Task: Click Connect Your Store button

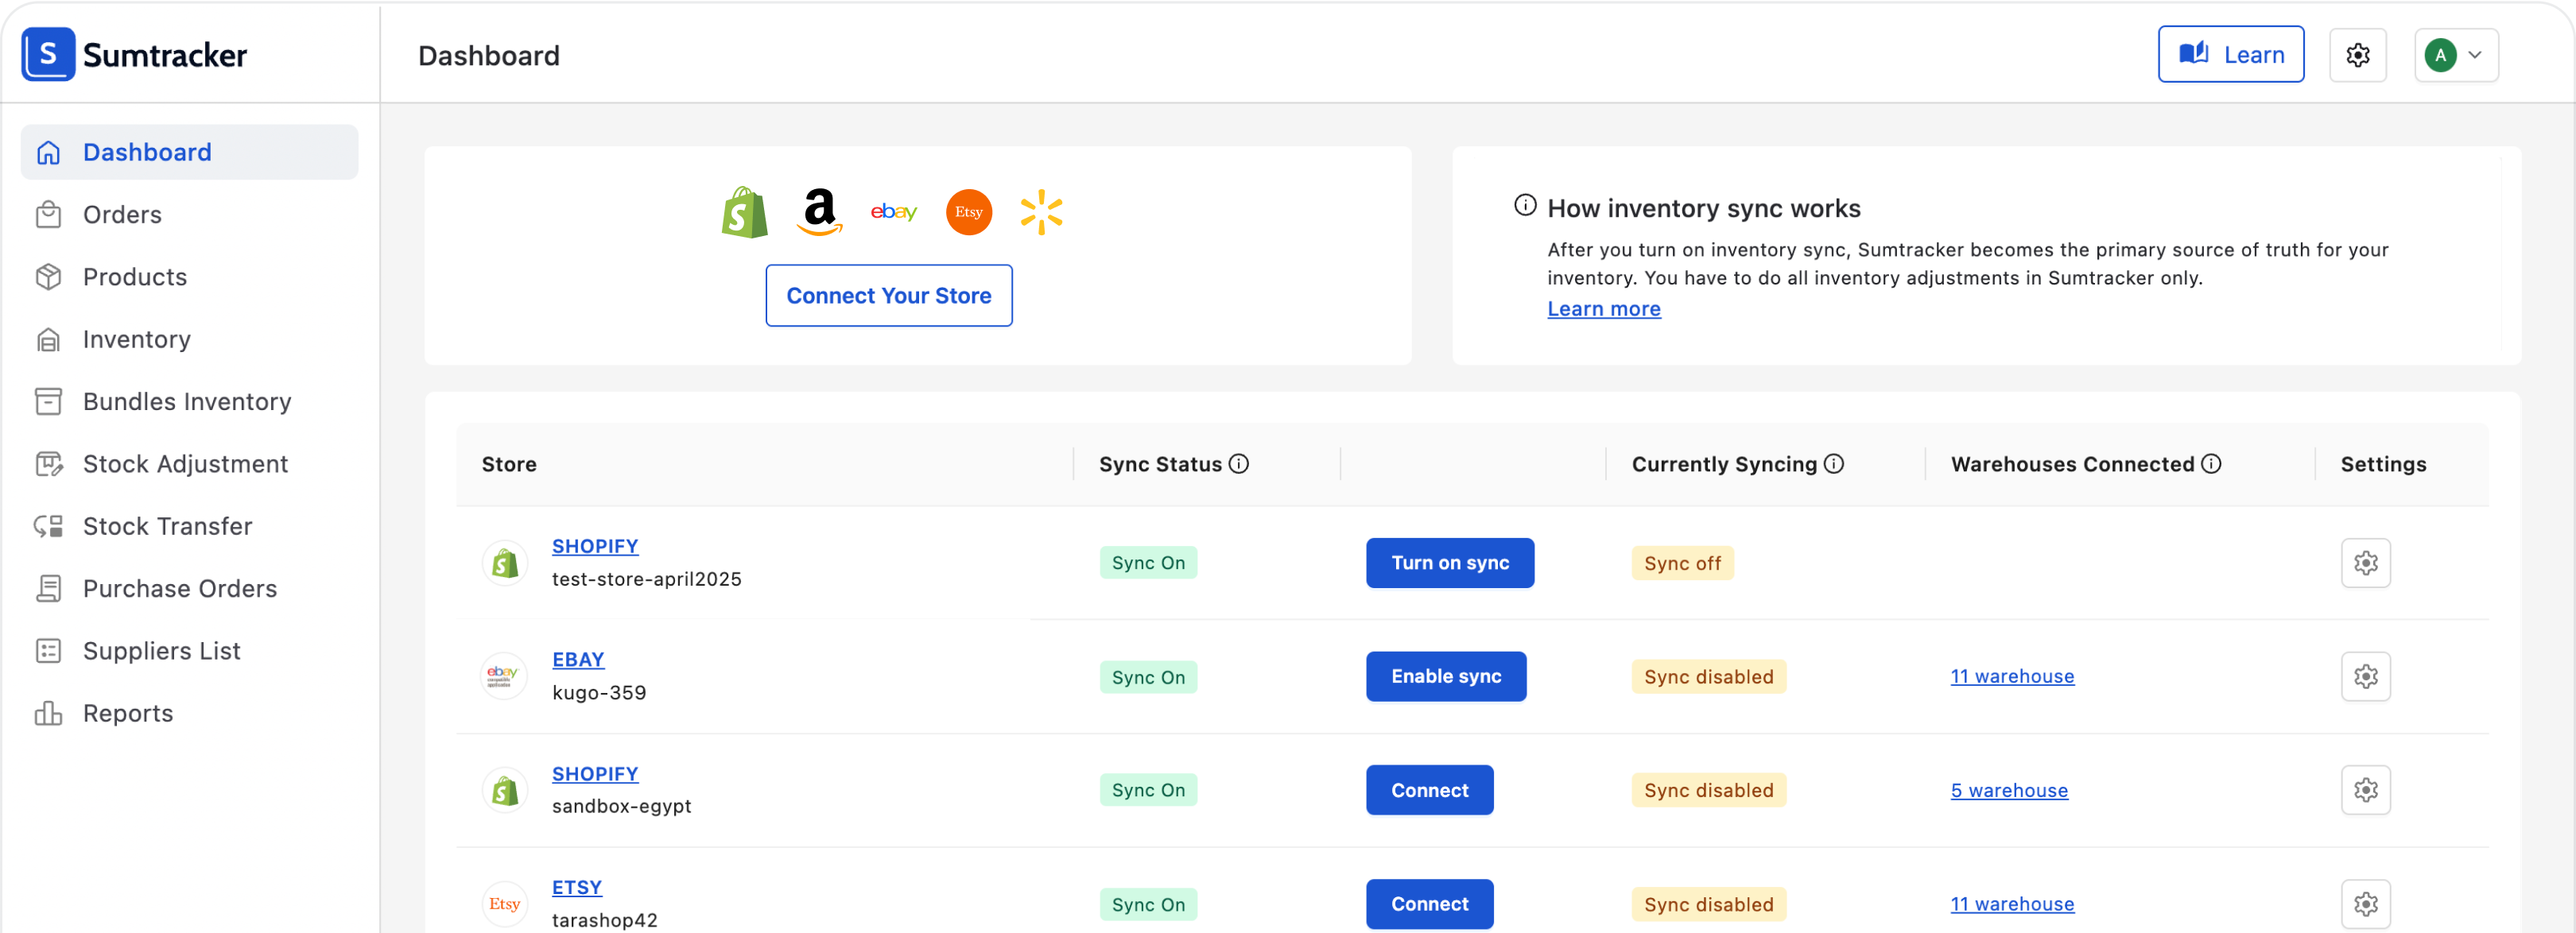Action: pyautogui.click(x=888, y=296)
